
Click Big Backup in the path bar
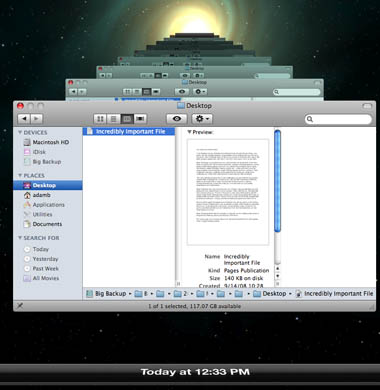(x=106, y=294)
